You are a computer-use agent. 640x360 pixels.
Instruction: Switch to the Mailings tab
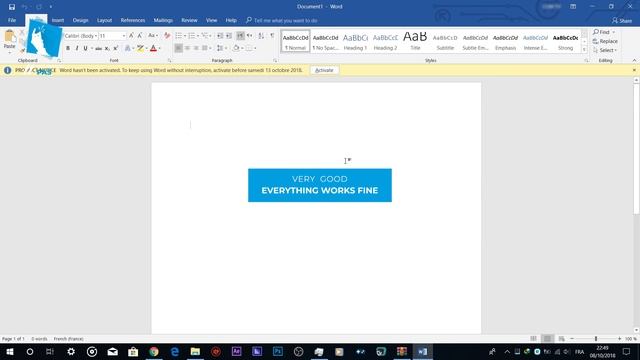163,20
